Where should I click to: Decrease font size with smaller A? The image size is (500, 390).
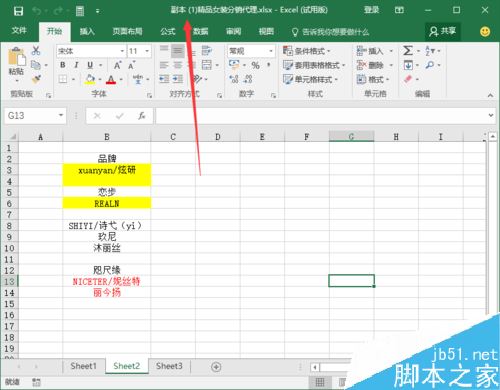(x=131, y=65)
